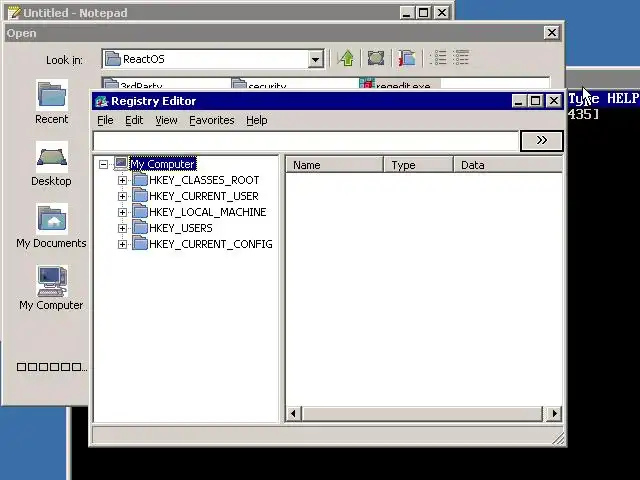640x480 pixels.
Task: Click the HKEY_CURRENT_USER folder icon
Action: pyautogui.click(x=140, y=196)
